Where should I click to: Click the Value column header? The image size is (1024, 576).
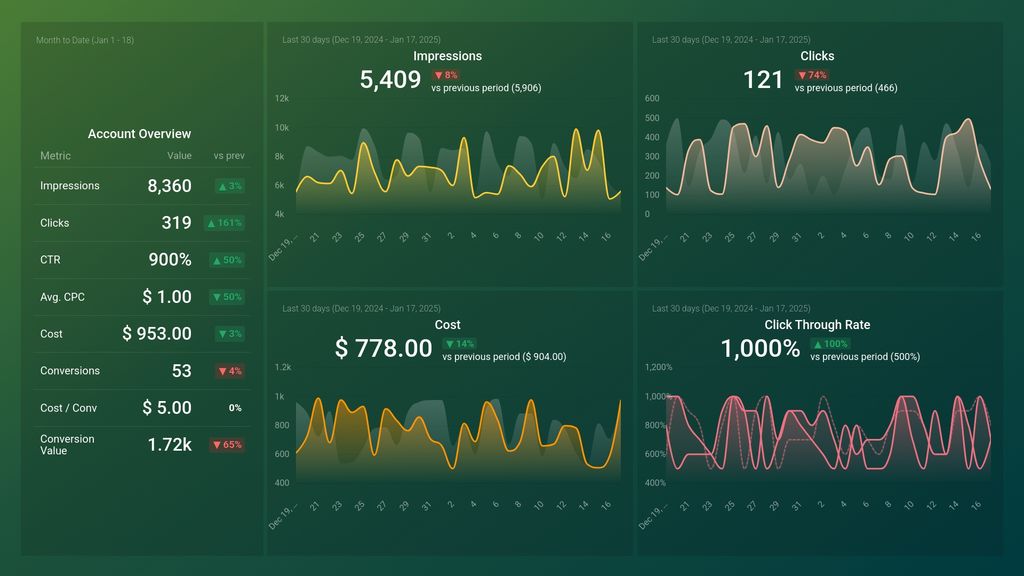point(179,156)
